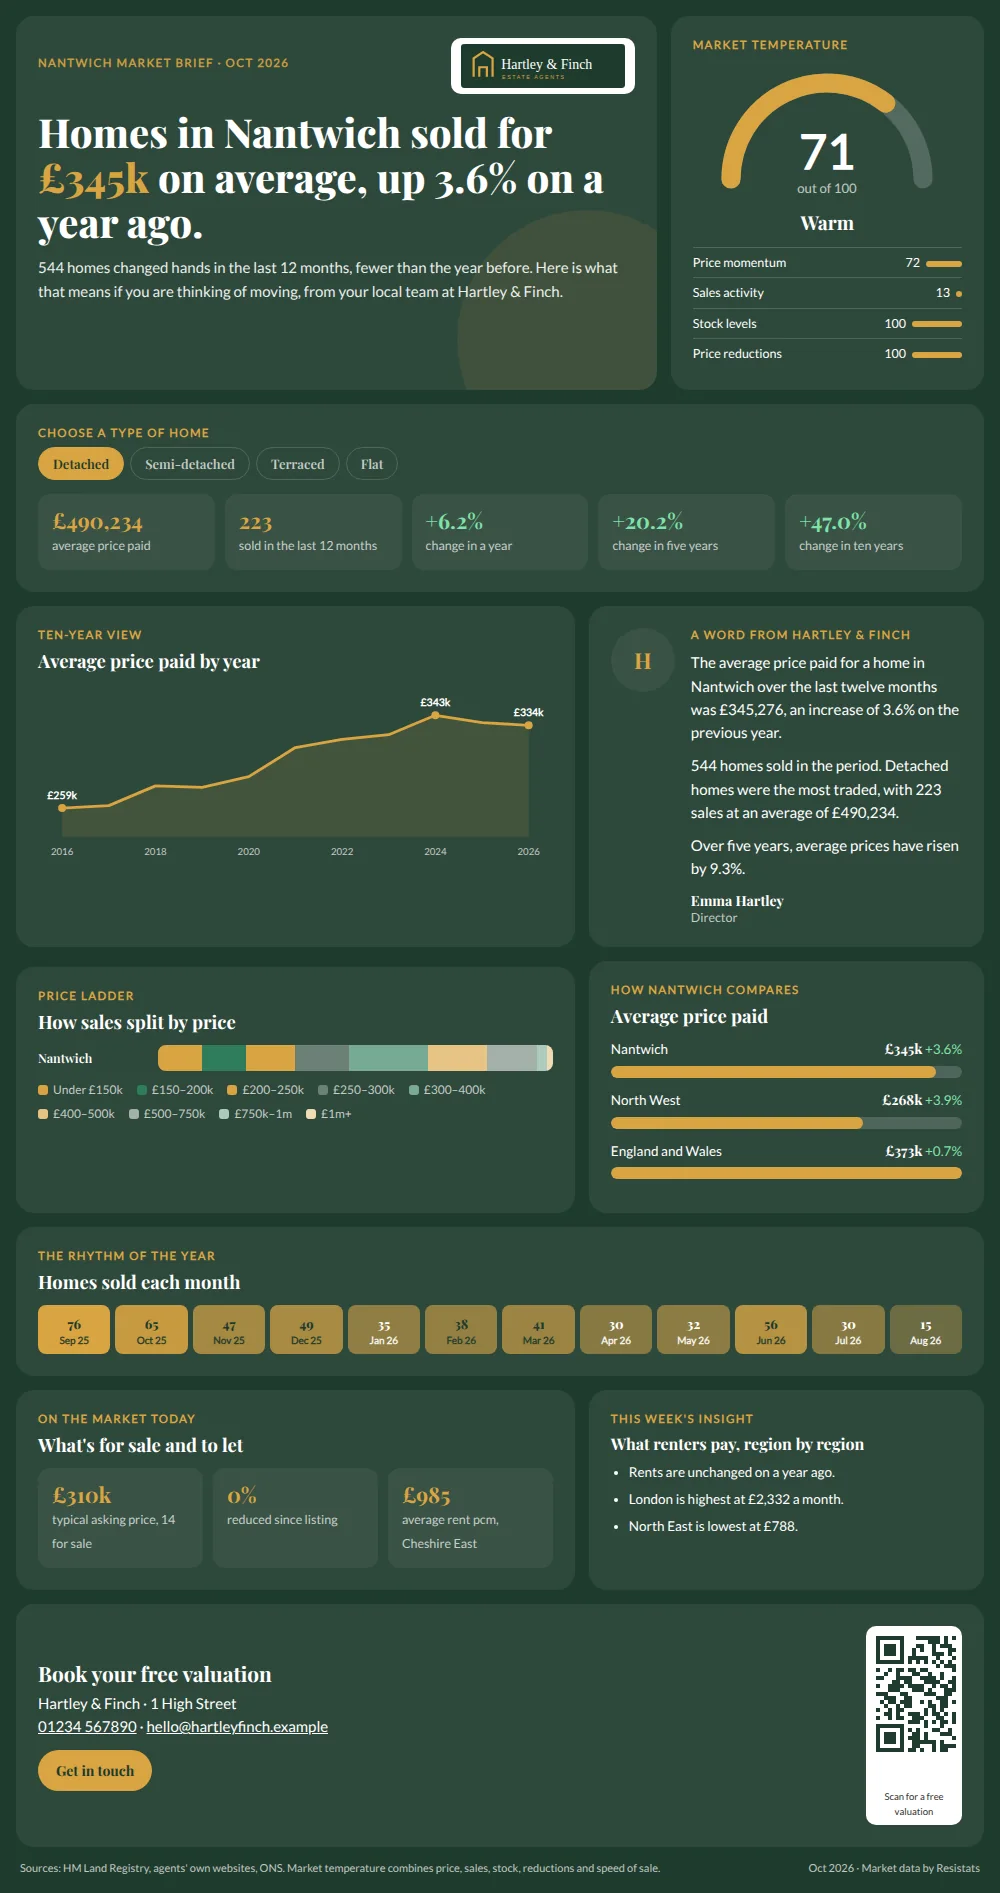Choose the £750k–1m legend entry

coord(256,1114)
